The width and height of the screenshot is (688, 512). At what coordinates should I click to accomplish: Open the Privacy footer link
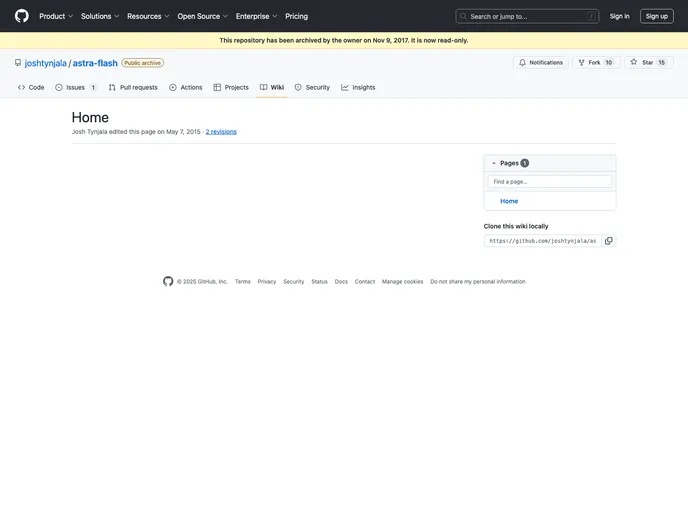coord(267,282)
